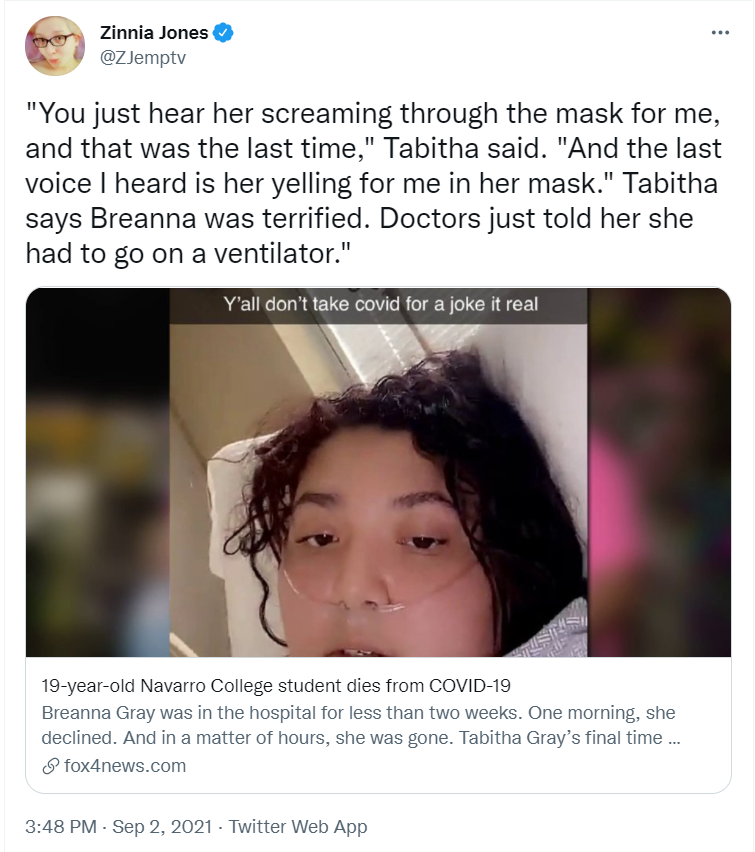Click the link icon beside fox4news.com
755x852 pixels.
pos(51,766)
